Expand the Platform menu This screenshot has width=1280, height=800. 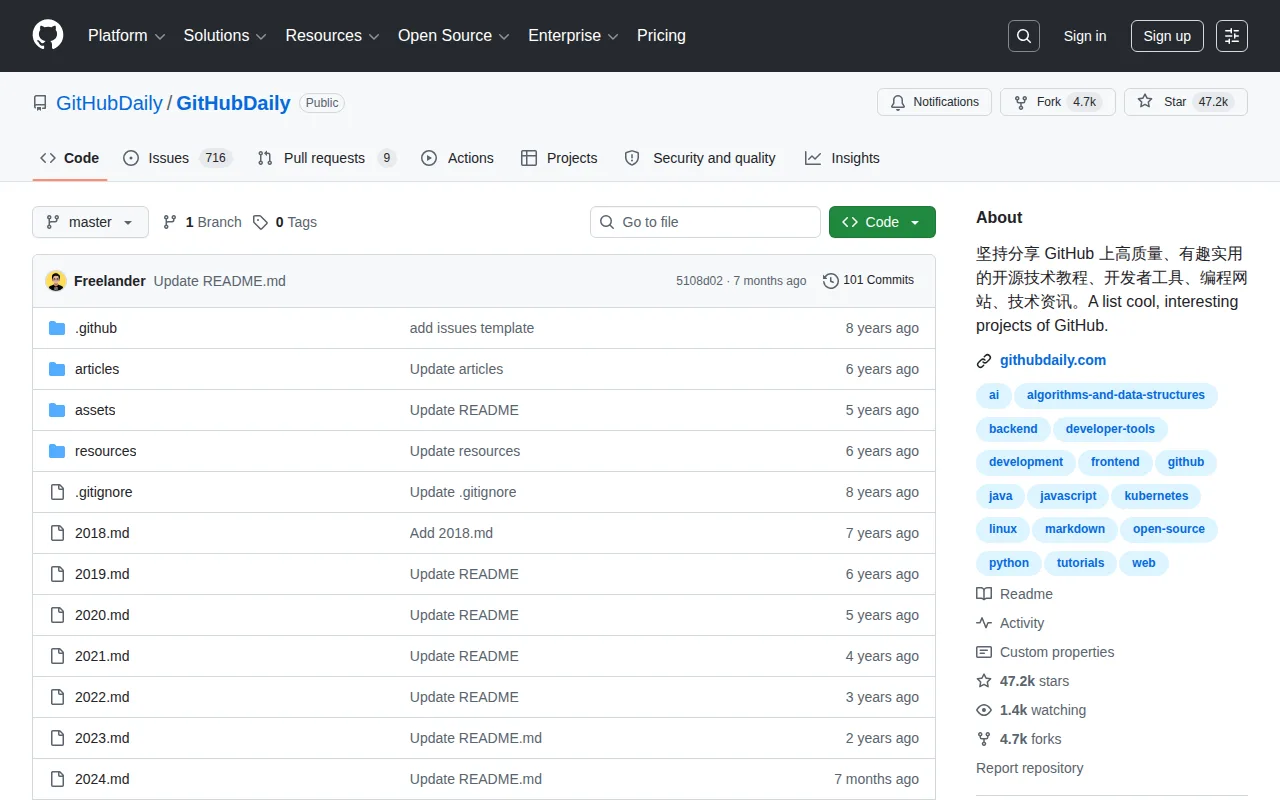(126, 36)
